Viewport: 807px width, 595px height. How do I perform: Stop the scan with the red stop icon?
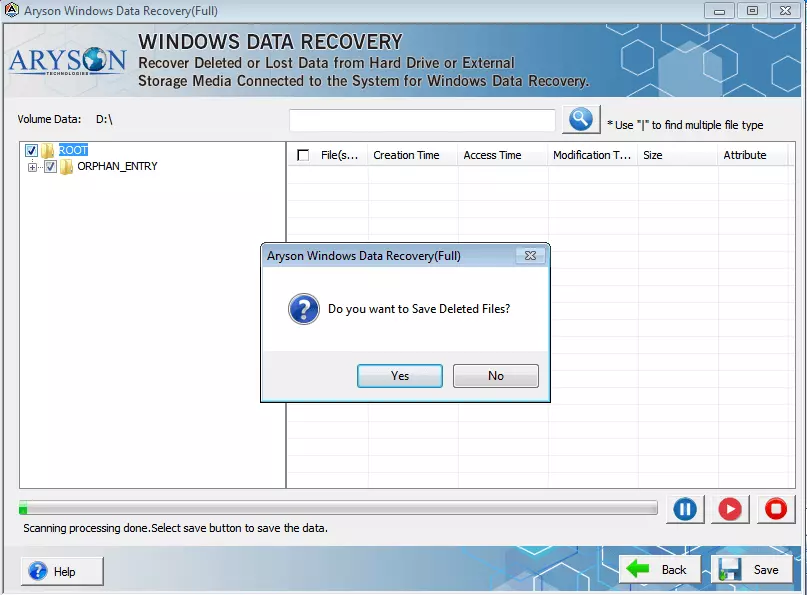pos(776,509)
